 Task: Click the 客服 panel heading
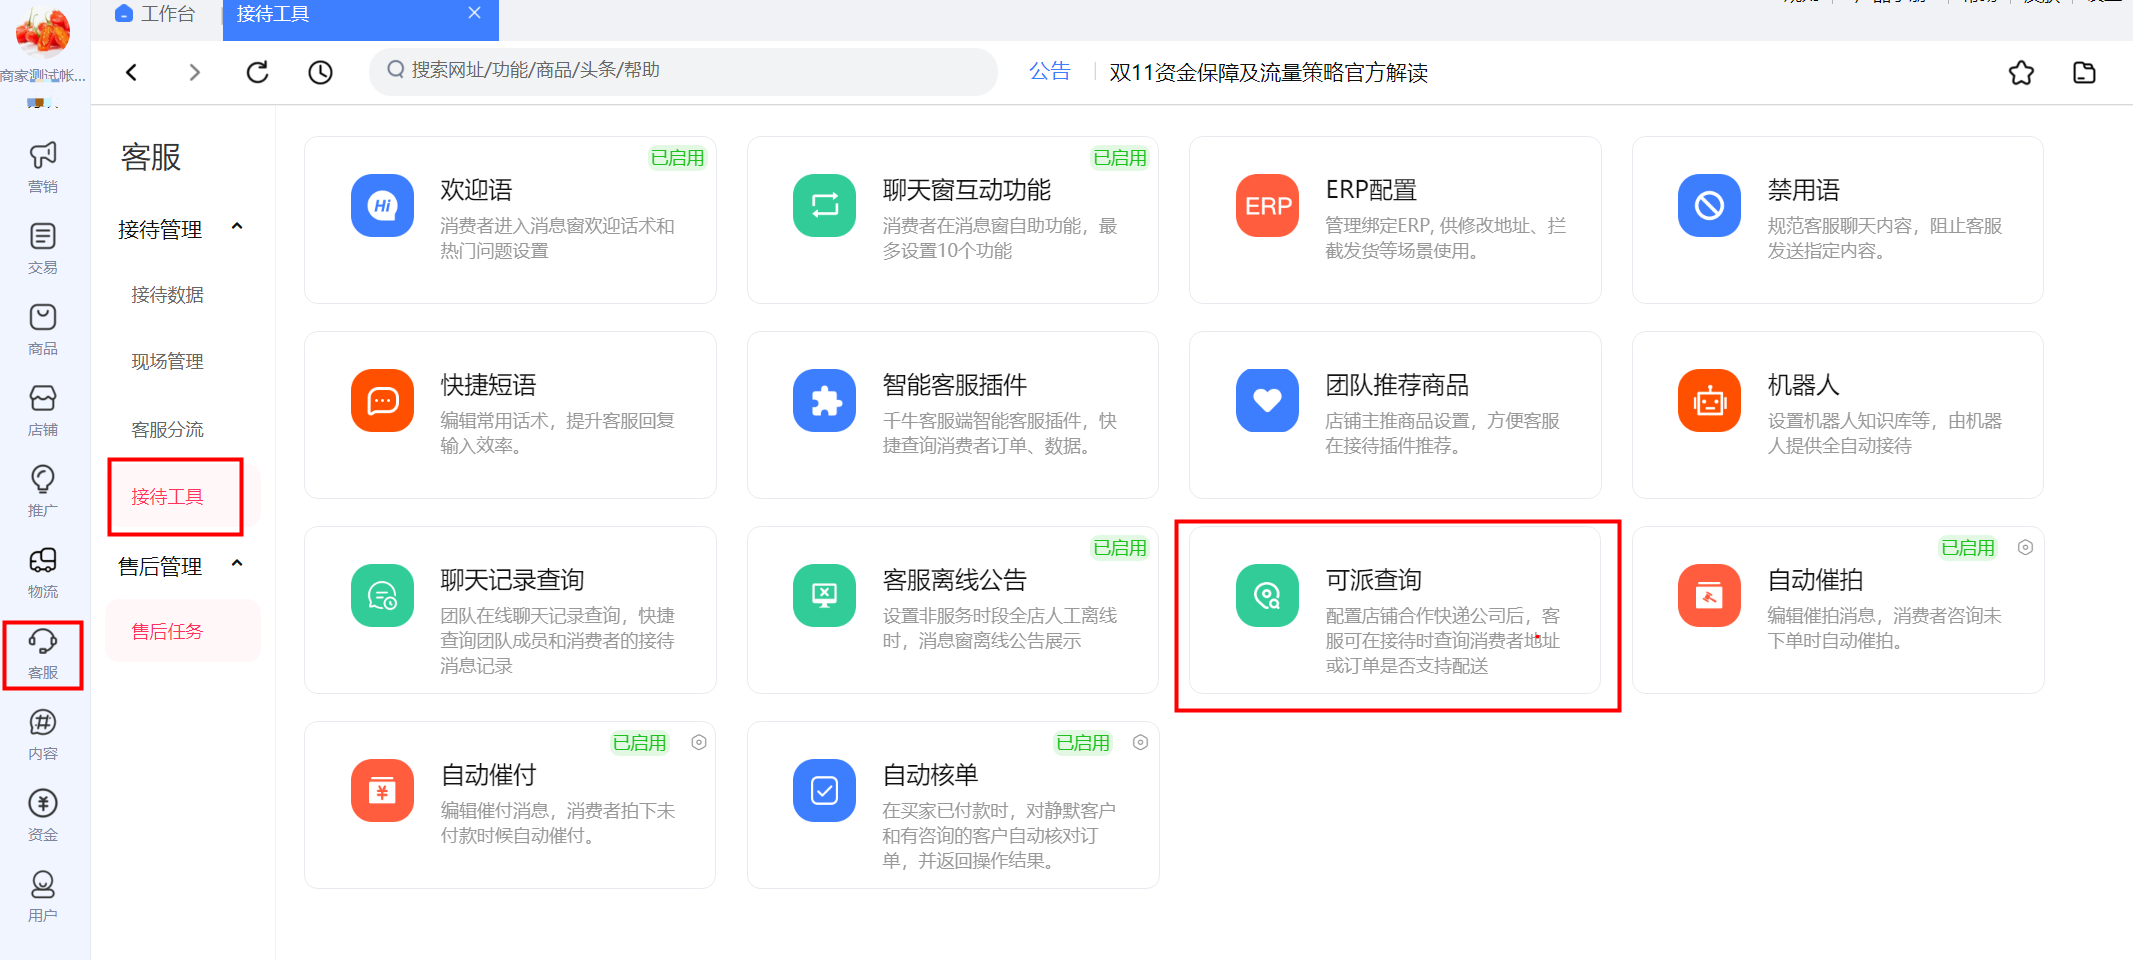(151, 157)
